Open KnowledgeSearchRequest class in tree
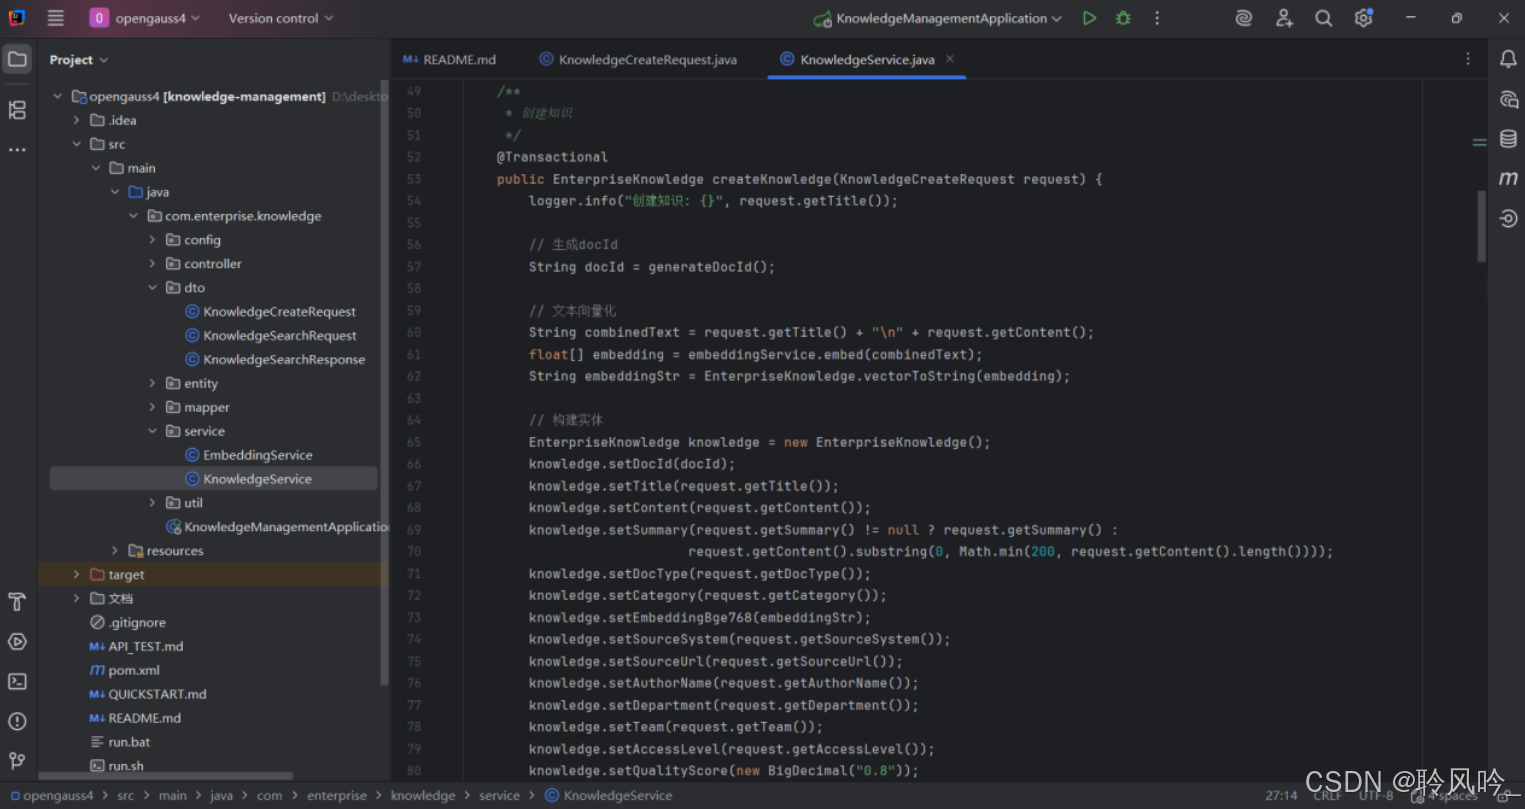Screen dimensions: 1525x809 (x=270, y=336)
